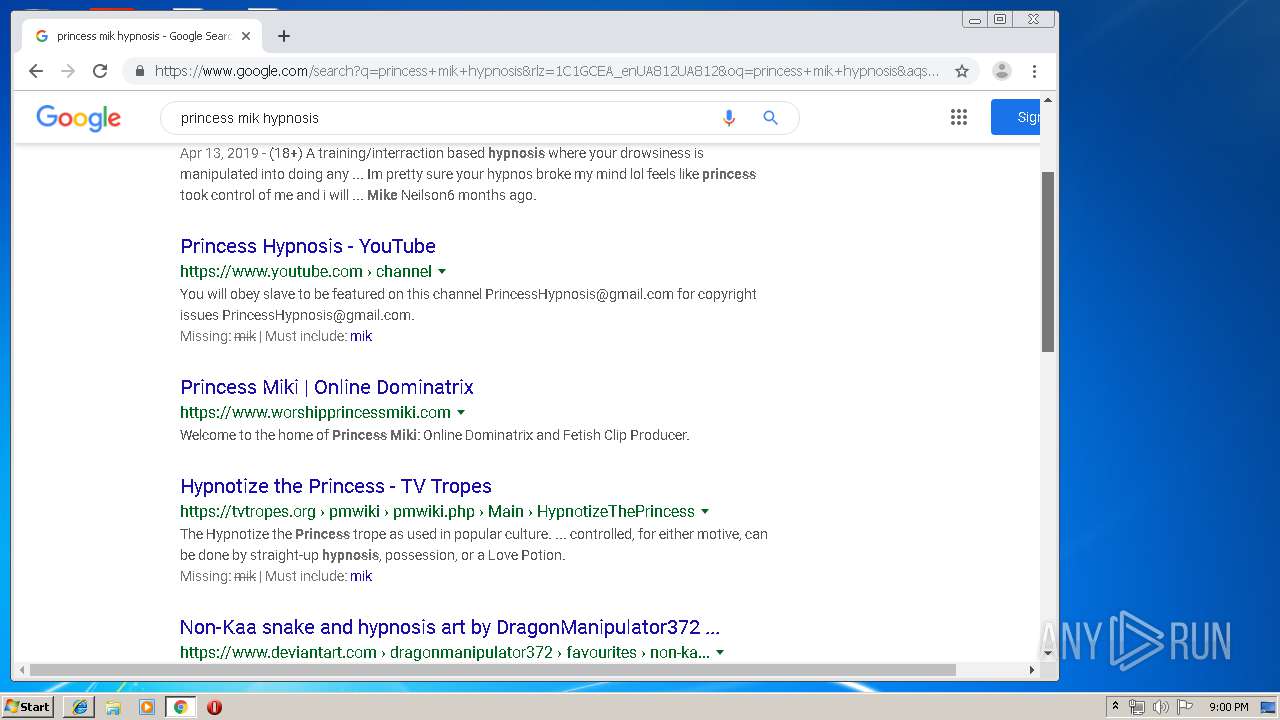
Task: Open the Windows Start menu
Action: coord(27,706)
